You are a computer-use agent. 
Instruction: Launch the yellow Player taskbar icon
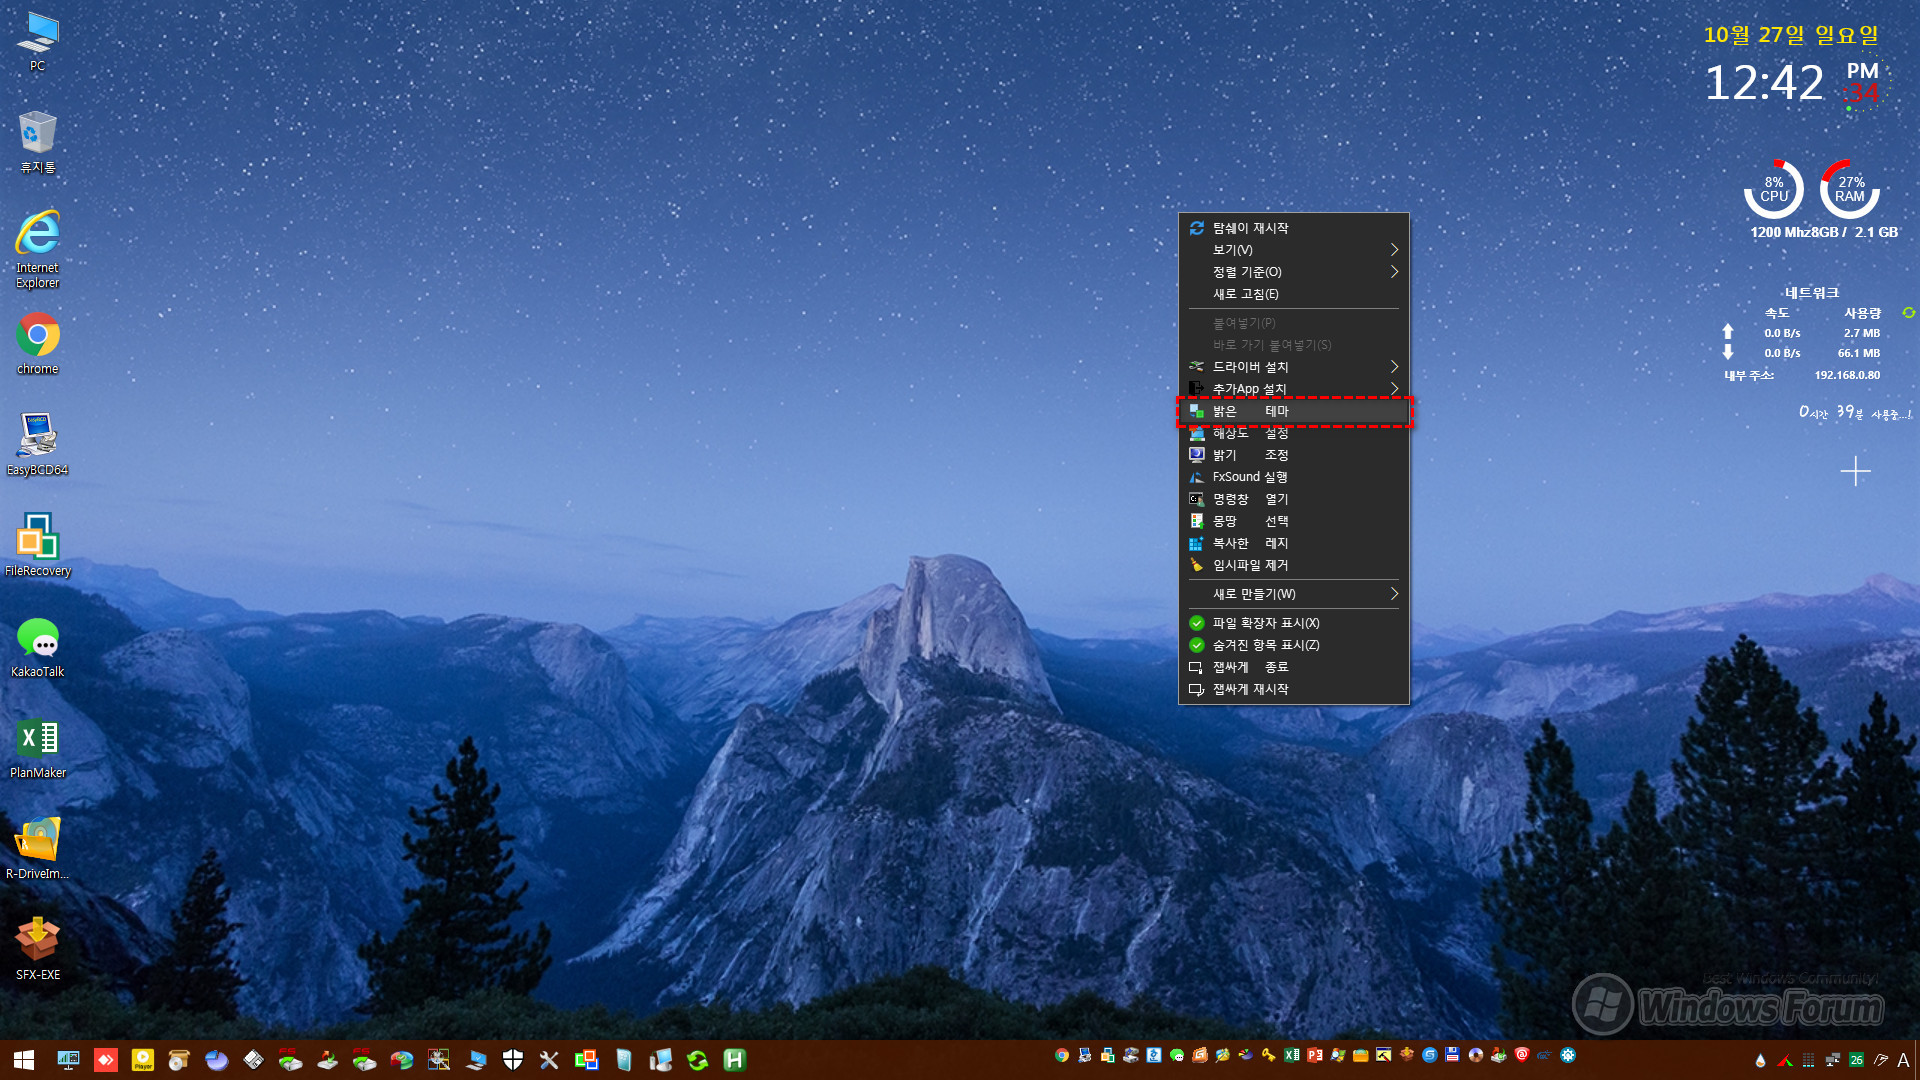point(143,1060)
